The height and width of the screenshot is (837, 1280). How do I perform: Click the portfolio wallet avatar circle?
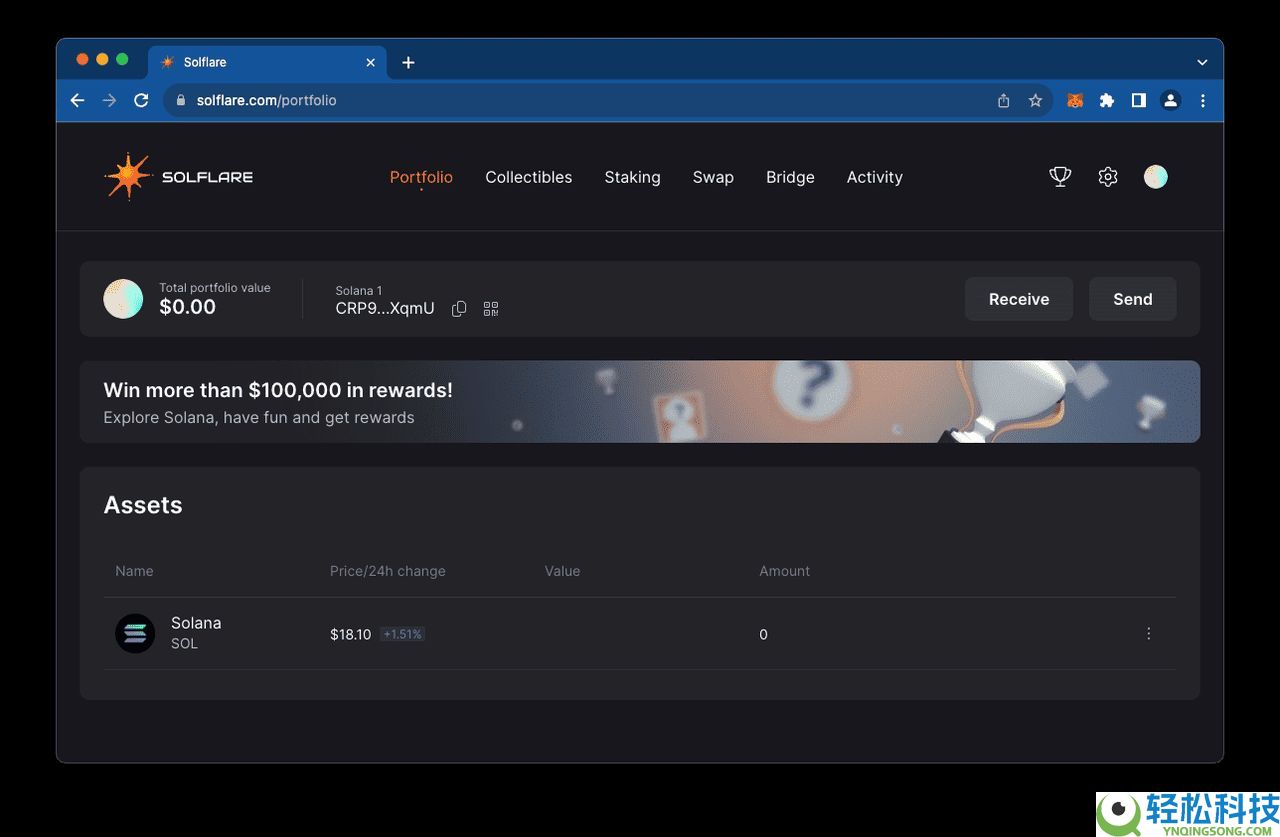tap(123, 299)
